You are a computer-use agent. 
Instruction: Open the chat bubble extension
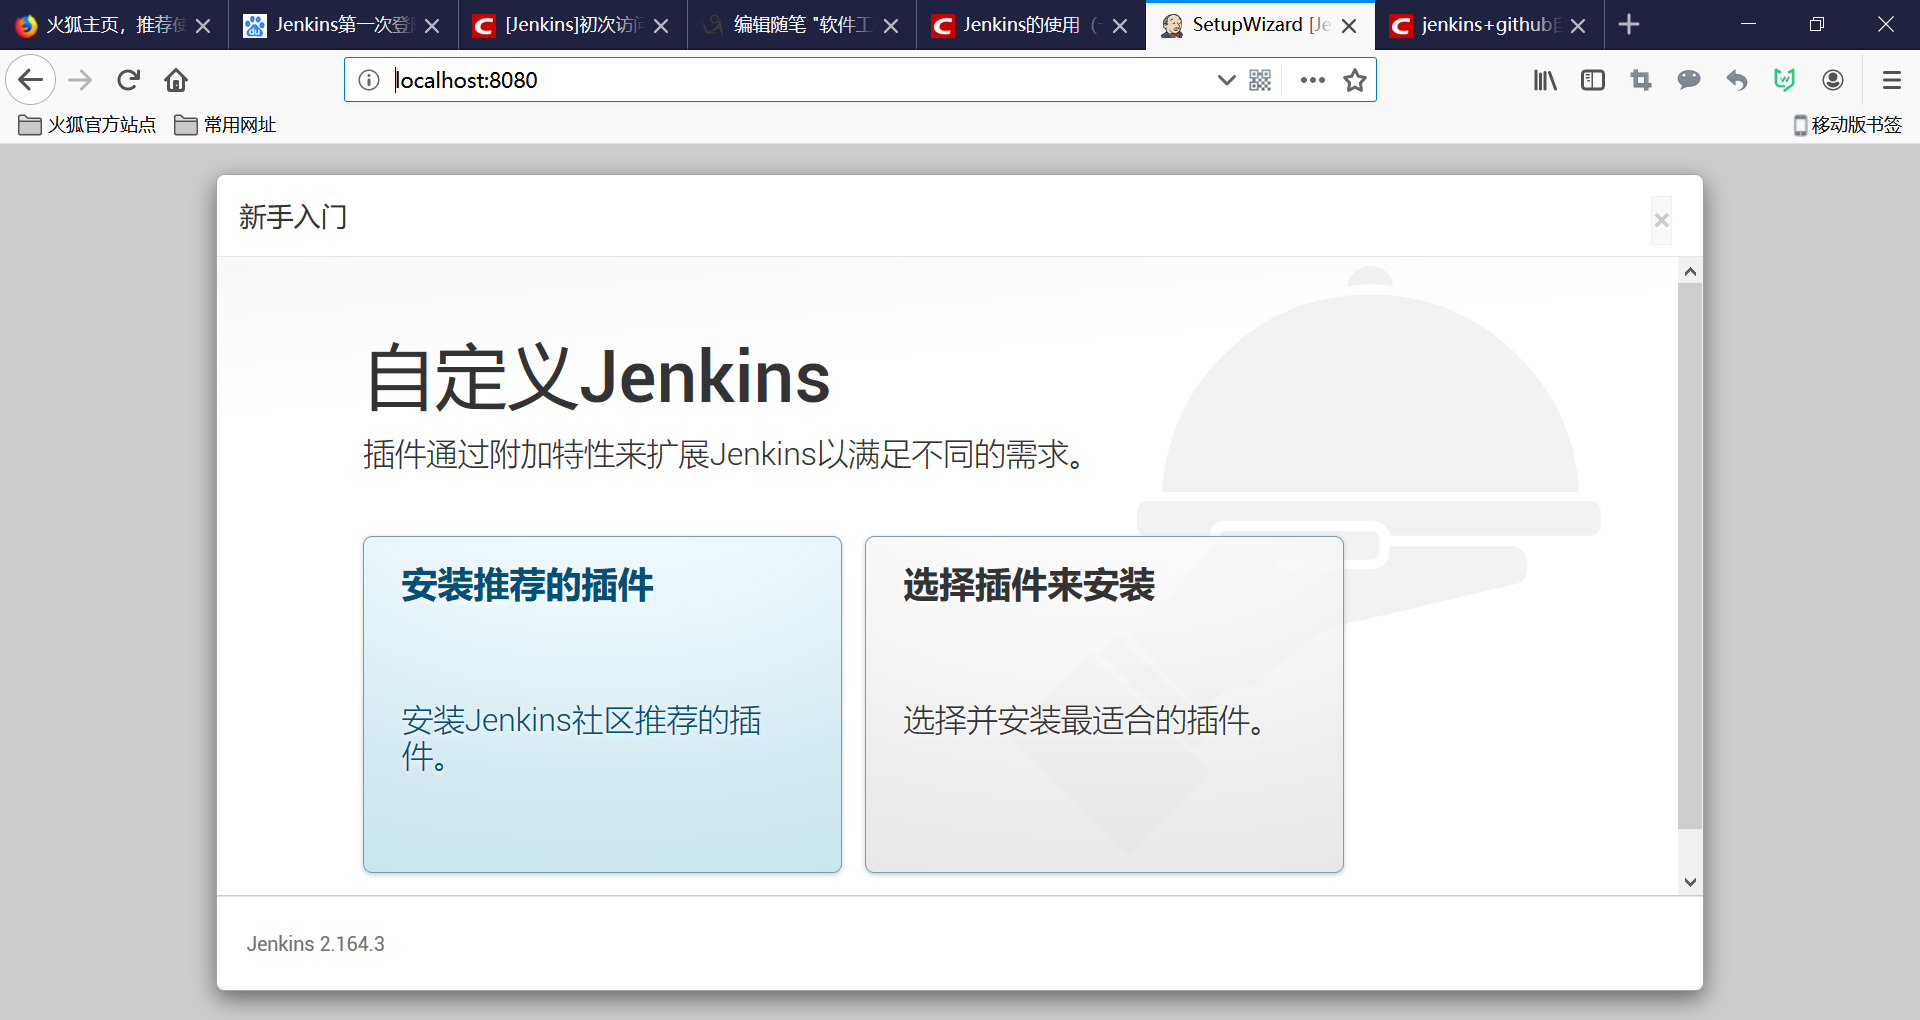1689,80
